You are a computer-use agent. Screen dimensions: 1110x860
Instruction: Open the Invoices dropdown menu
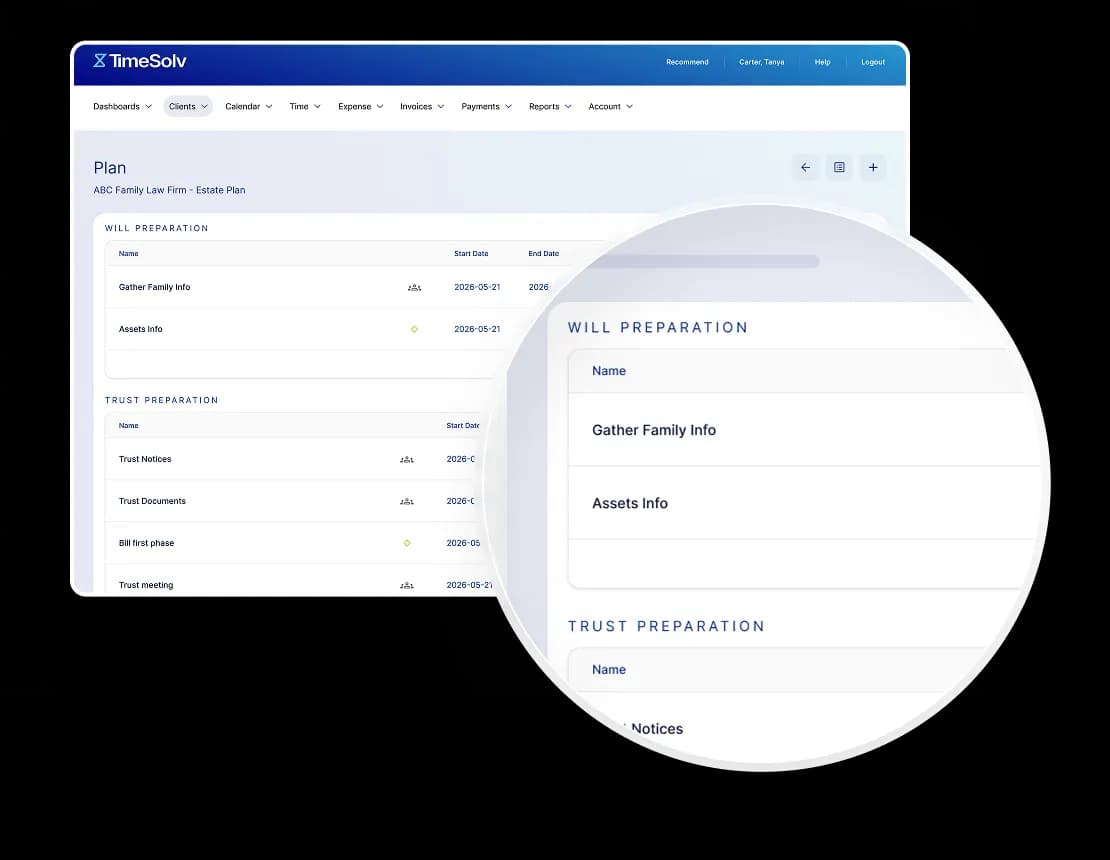click(421, 106)
